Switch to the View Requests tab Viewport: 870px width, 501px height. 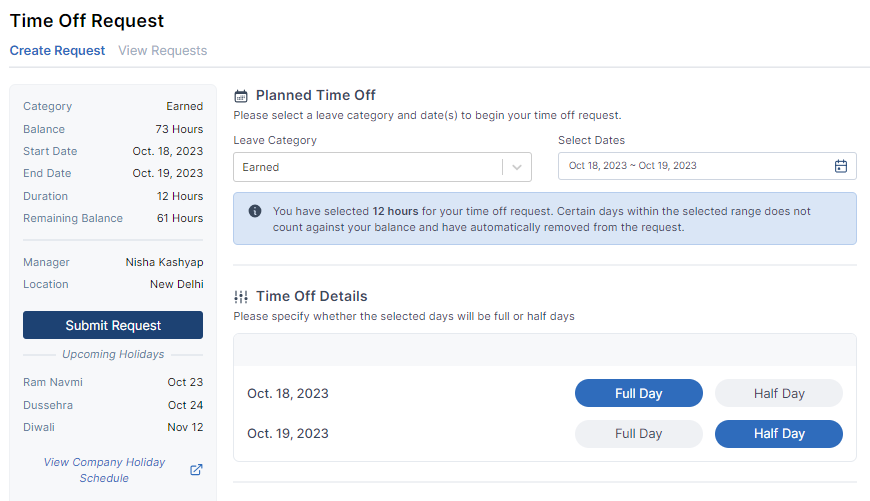point(163,50)
